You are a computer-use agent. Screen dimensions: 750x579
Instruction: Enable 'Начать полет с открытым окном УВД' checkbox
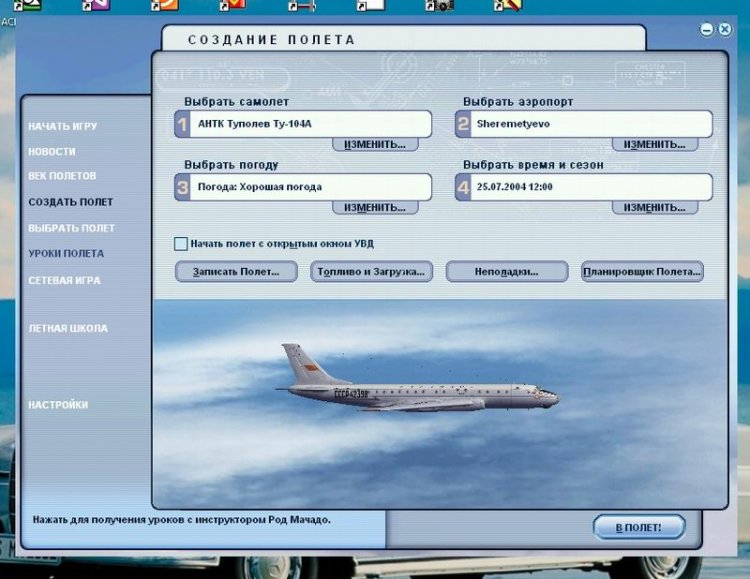click(x=181, y=243)
